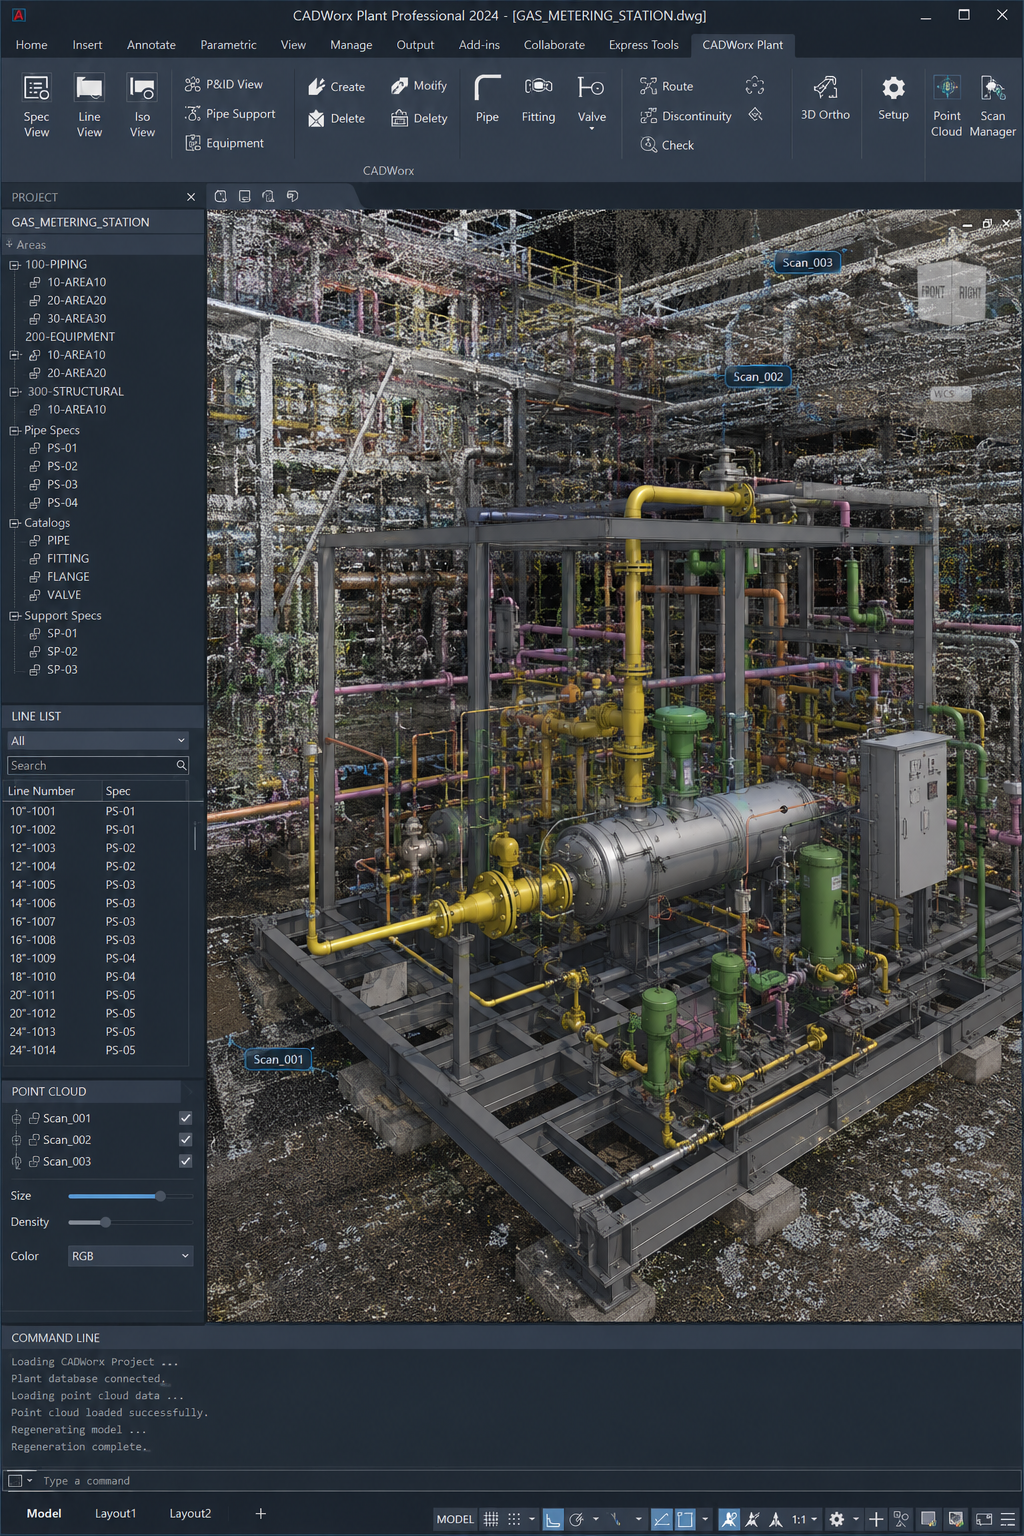Toggle grid display in status bar
This screenshot has height=1536, width=1024.
click(491, 1519)
